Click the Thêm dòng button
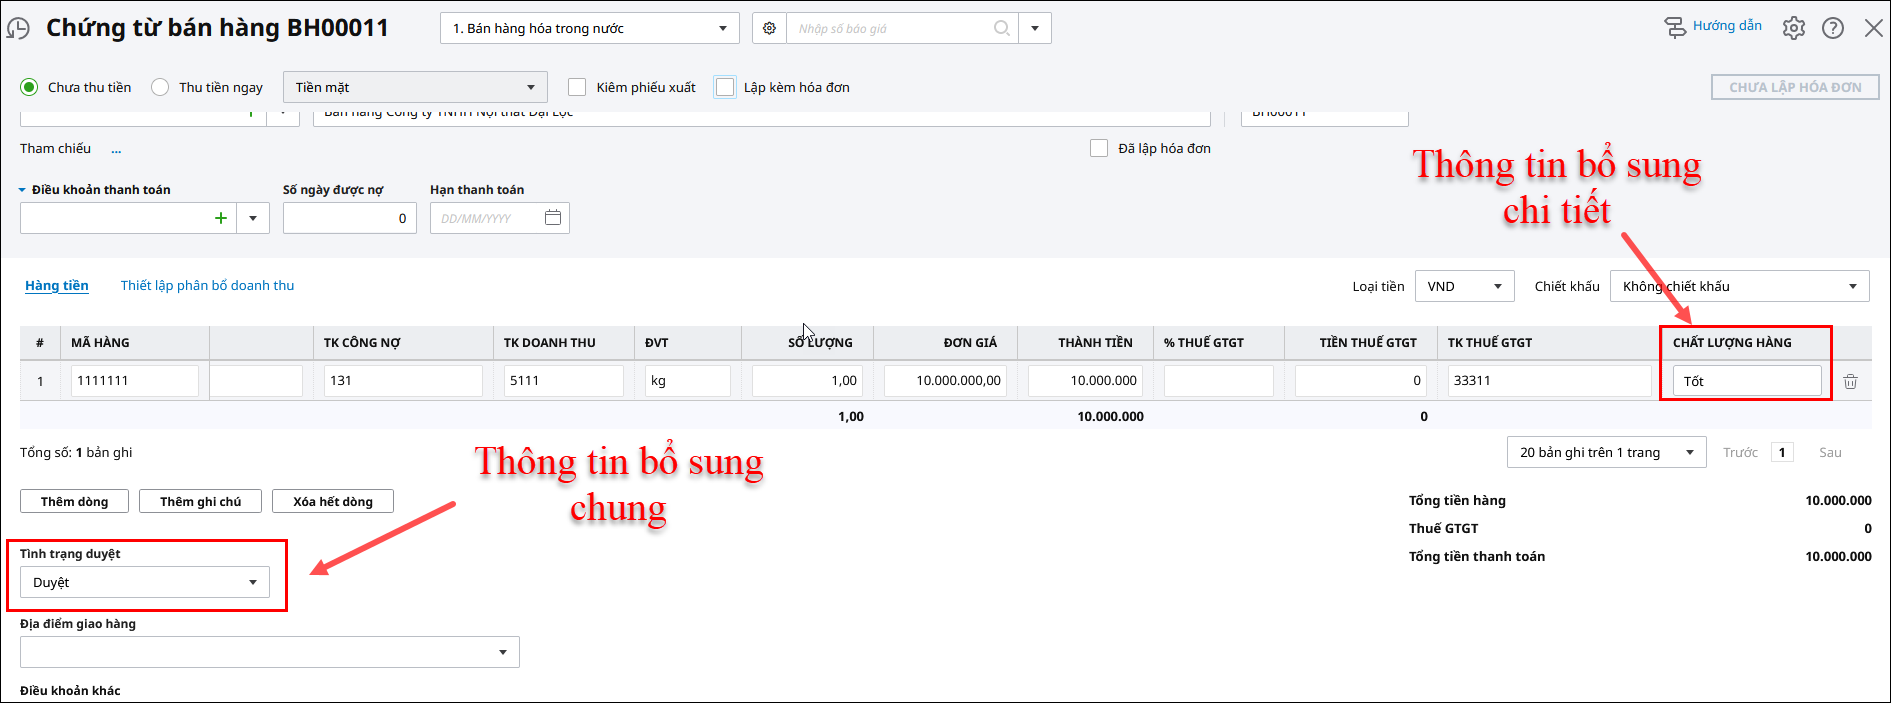The image size is (1891, 703). pyautogui.click(x=74, y=501)
